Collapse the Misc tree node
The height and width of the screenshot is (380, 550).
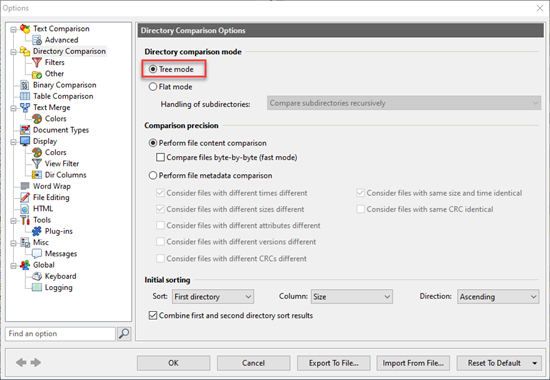[13, 243]
